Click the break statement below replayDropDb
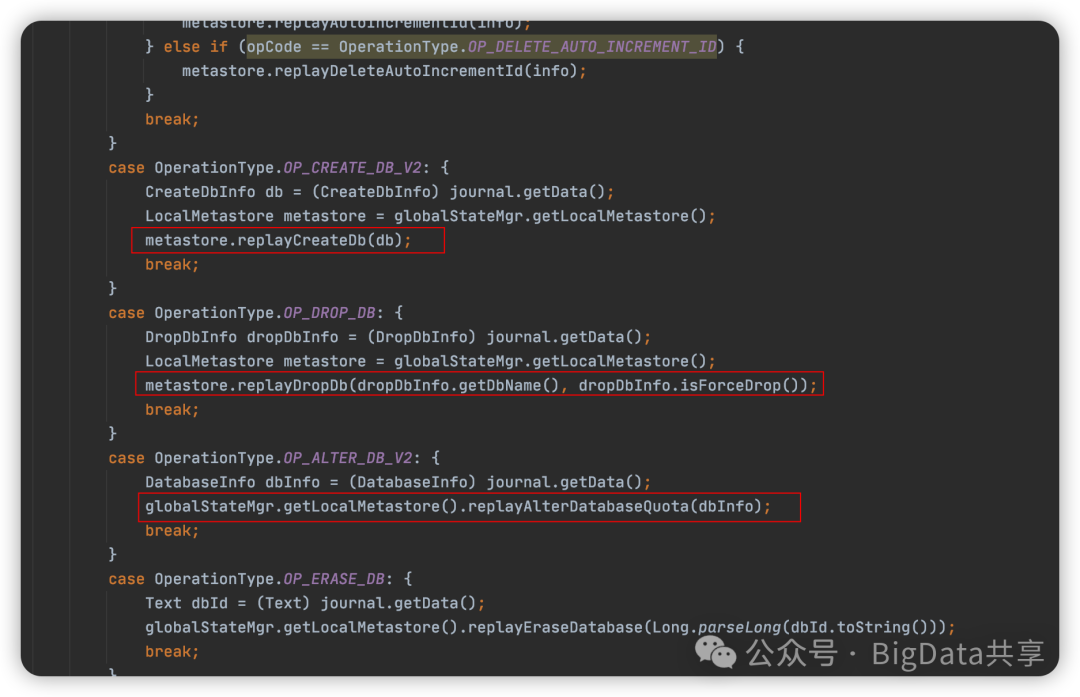The image size is (1080, 697). [x=172, y=410]
